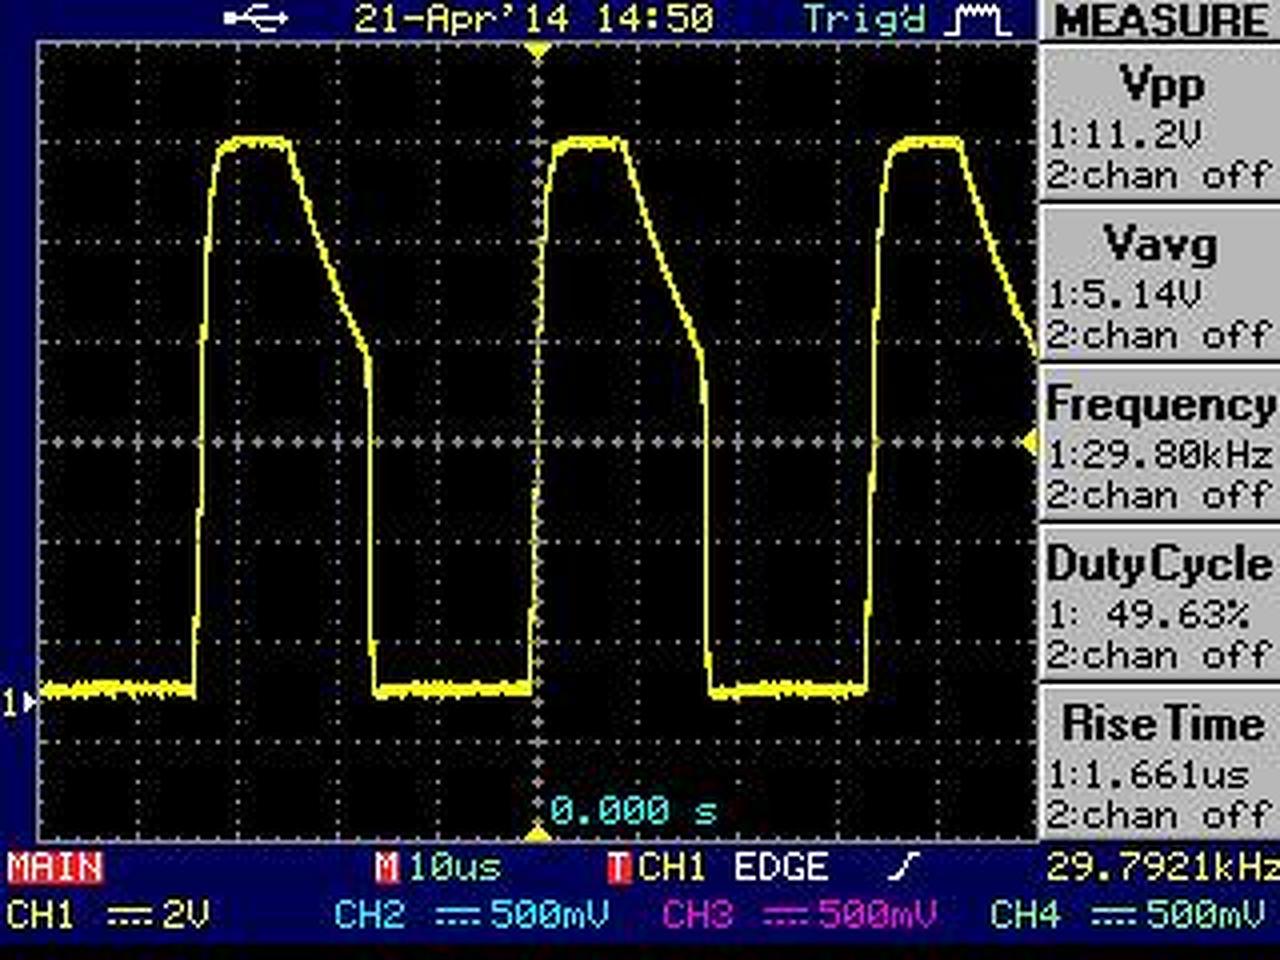The width and height of the screenshot is (1280, 960).
Task: Click the Trig'd status text
Action: [864, 19]
